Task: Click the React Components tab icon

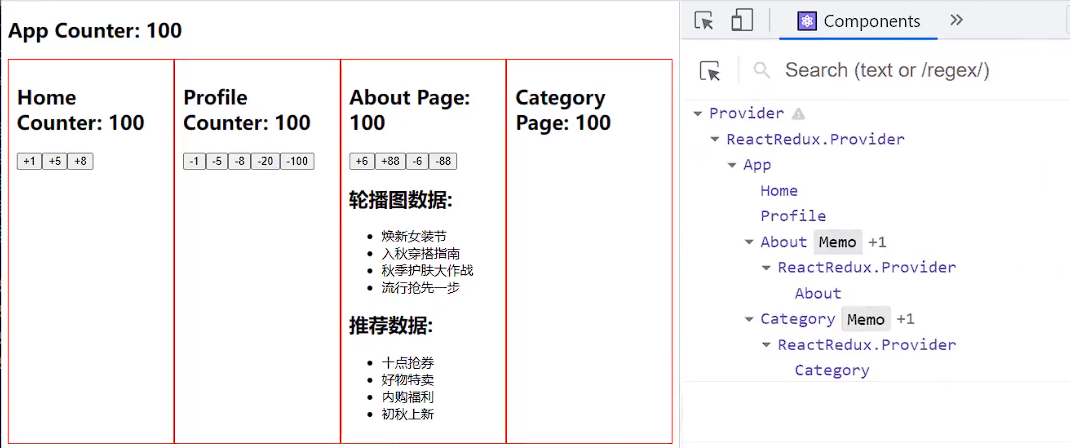Action: pos(807,21)
